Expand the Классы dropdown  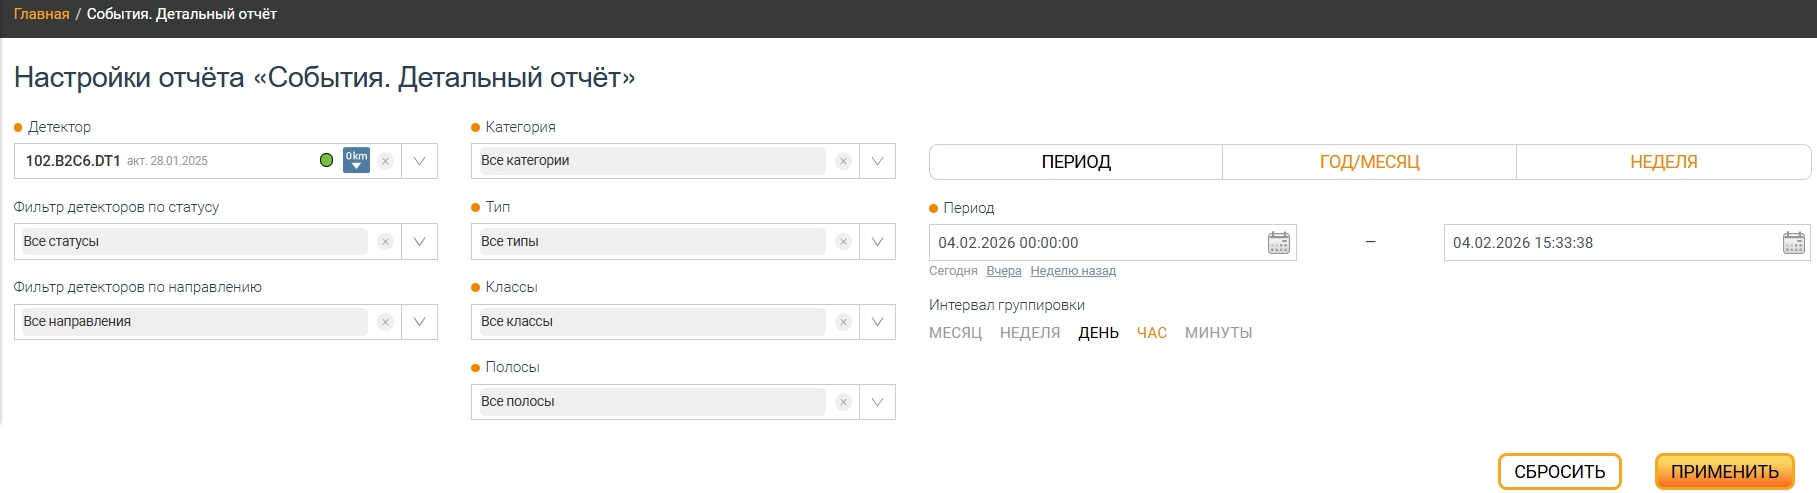click(878, 322)
